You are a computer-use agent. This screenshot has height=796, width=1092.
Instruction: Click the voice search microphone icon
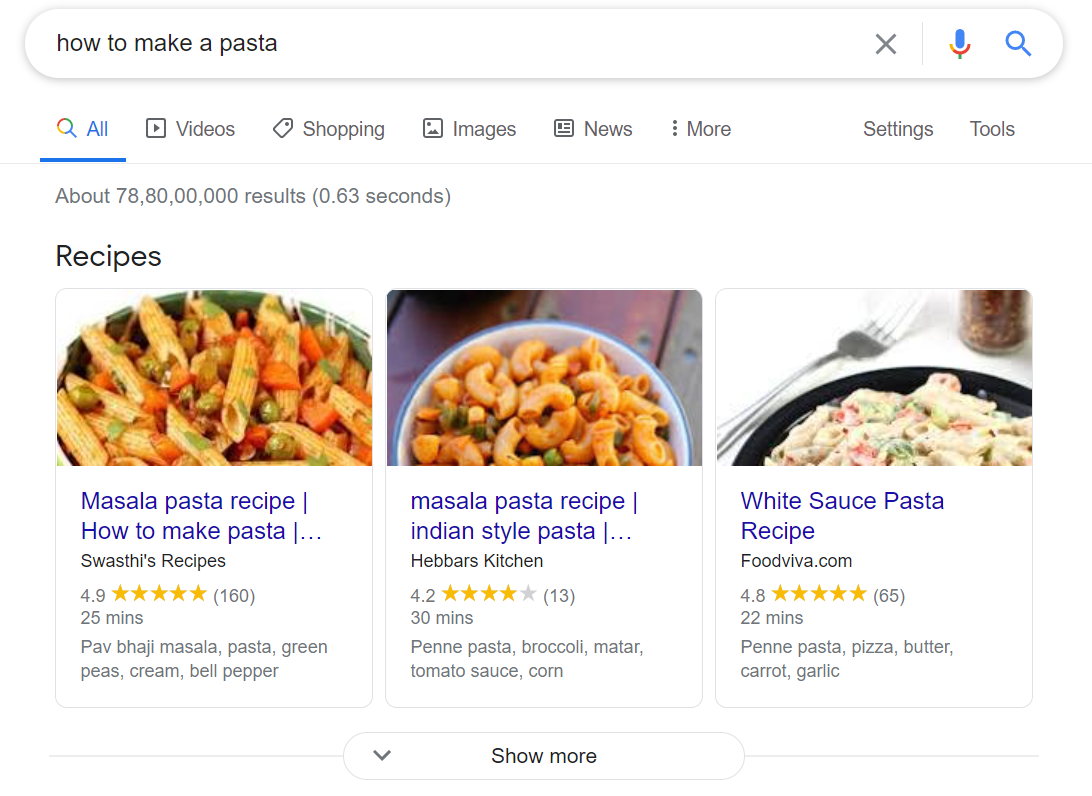point(960,44)
